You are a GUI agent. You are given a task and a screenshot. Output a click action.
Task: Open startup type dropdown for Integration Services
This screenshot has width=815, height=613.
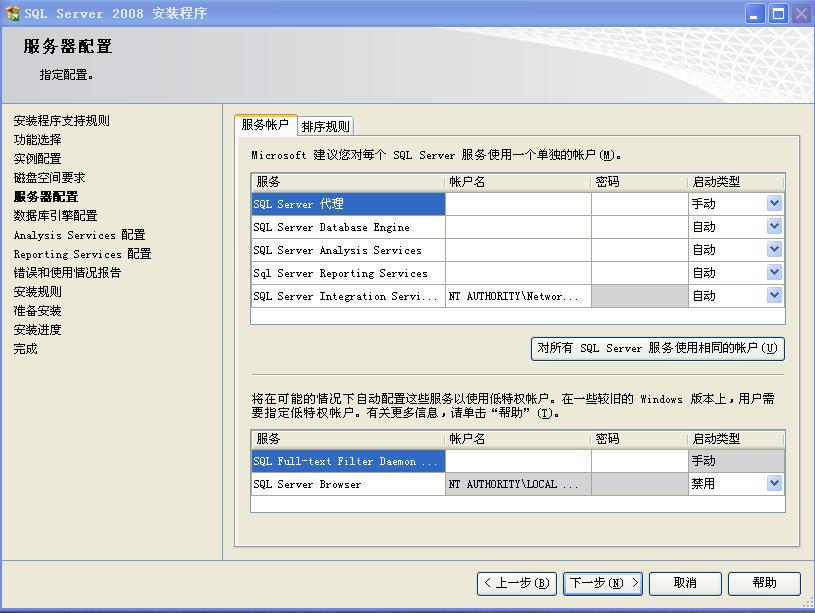(774, 295)
